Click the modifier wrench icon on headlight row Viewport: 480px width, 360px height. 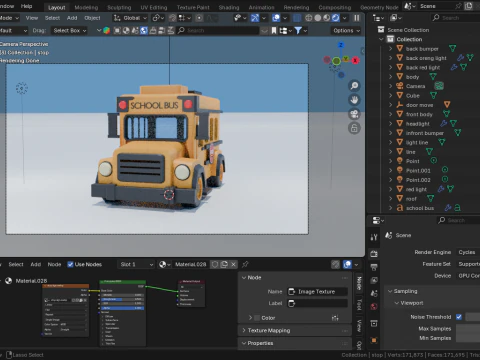[x=443, y=124]
